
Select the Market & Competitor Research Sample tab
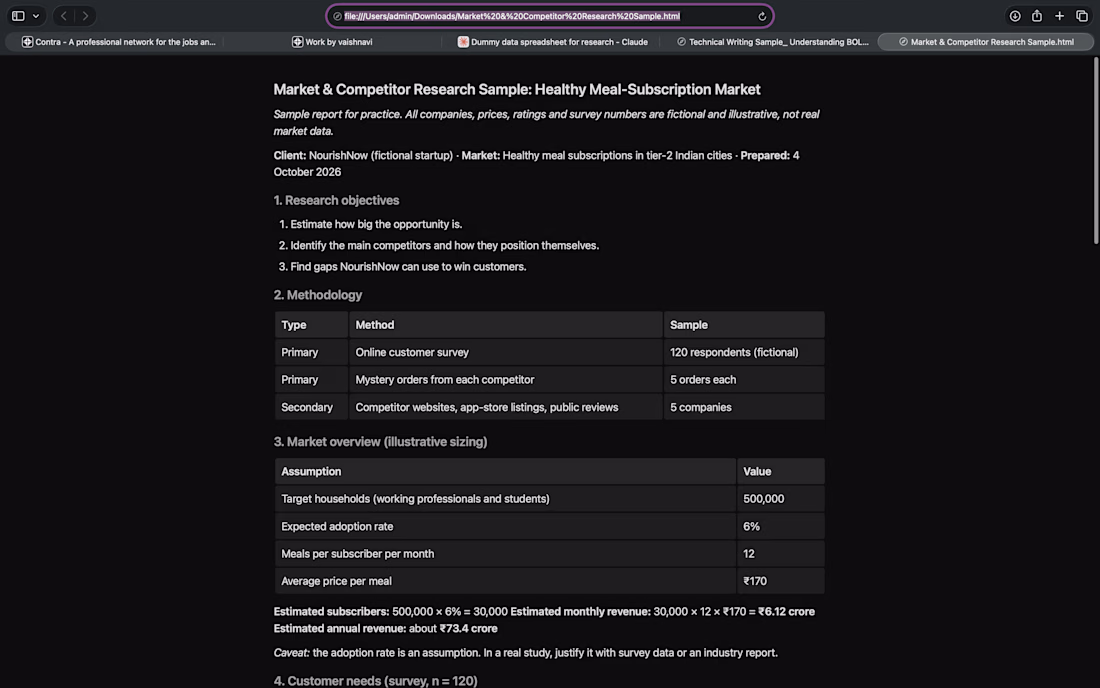pyautogui.click(x=986, y=42)
